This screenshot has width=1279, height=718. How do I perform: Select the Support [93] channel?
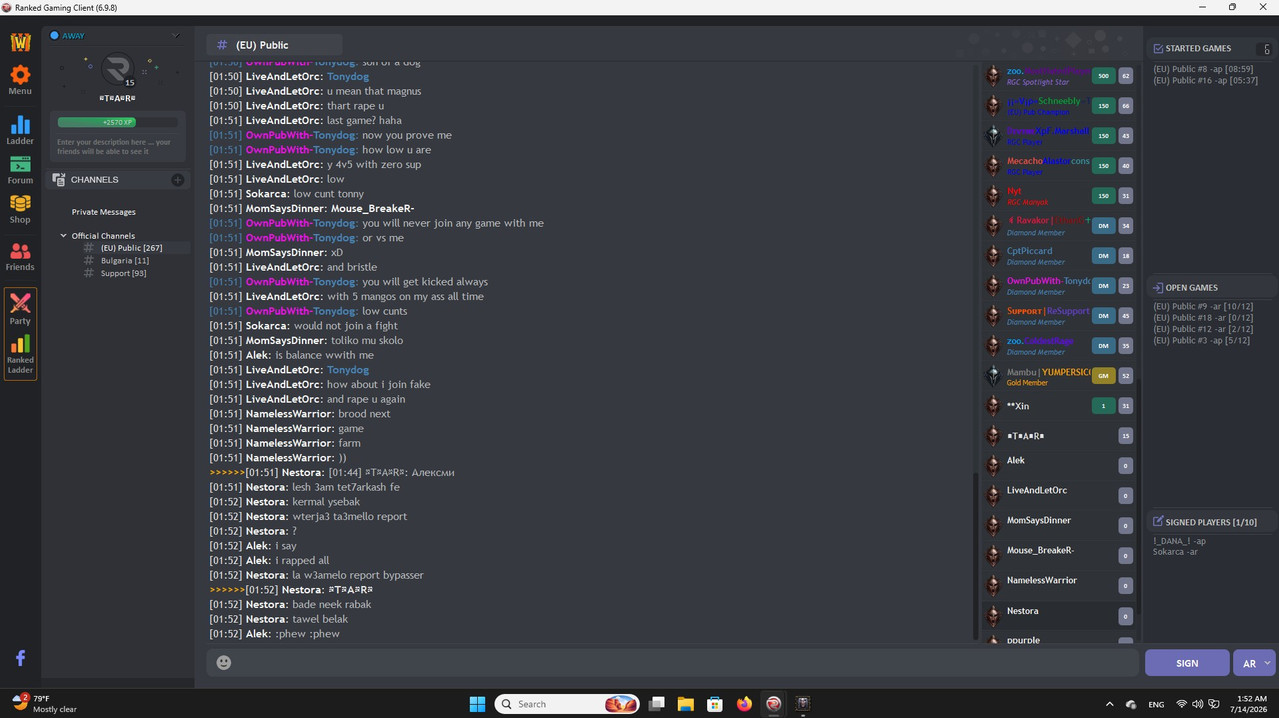[123, 273]
